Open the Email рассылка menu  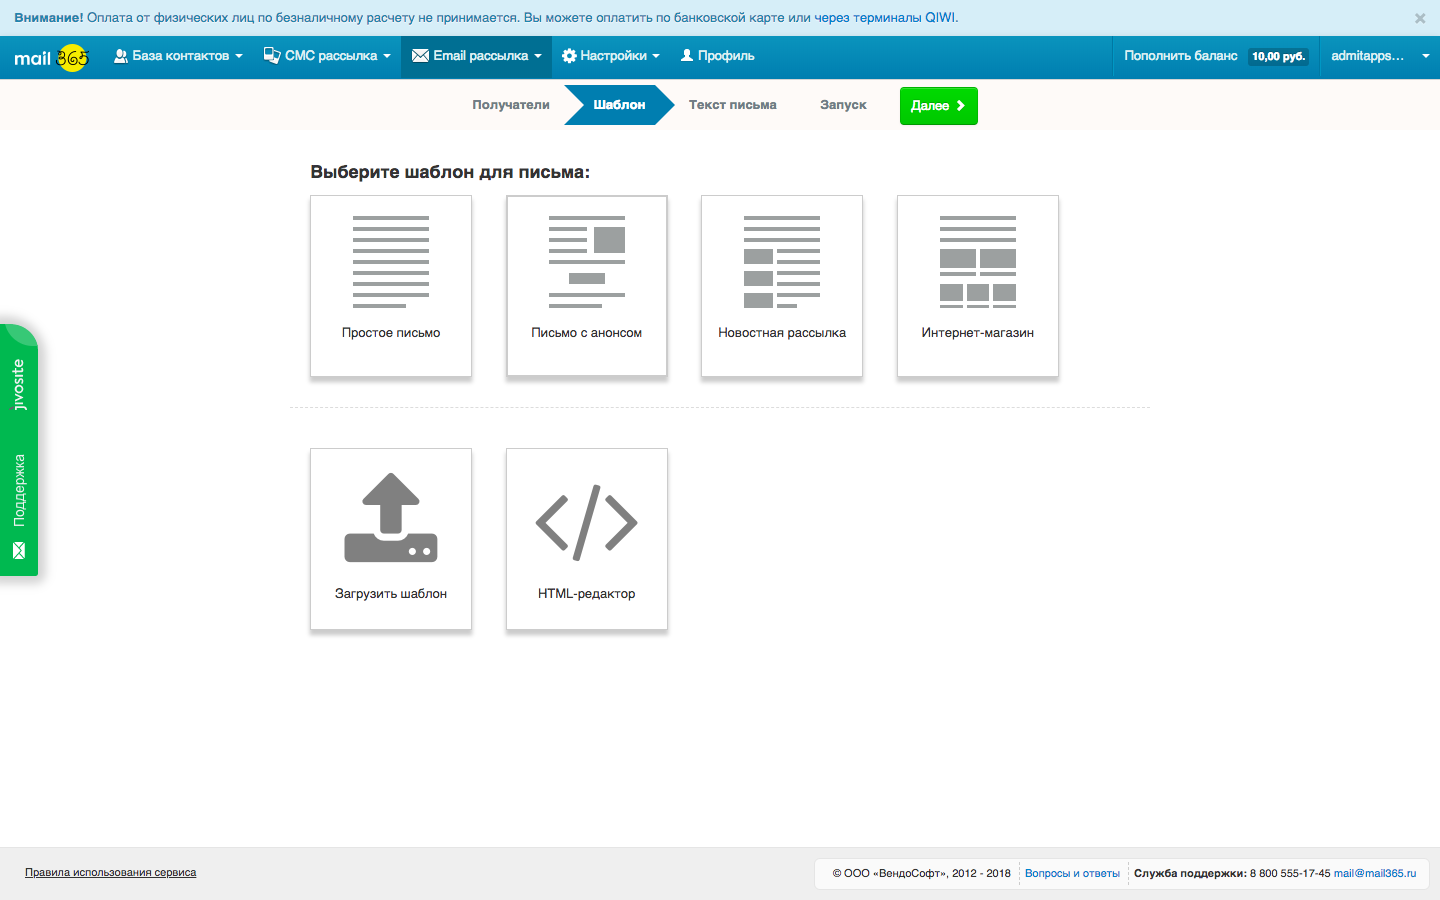coord(477,57)
